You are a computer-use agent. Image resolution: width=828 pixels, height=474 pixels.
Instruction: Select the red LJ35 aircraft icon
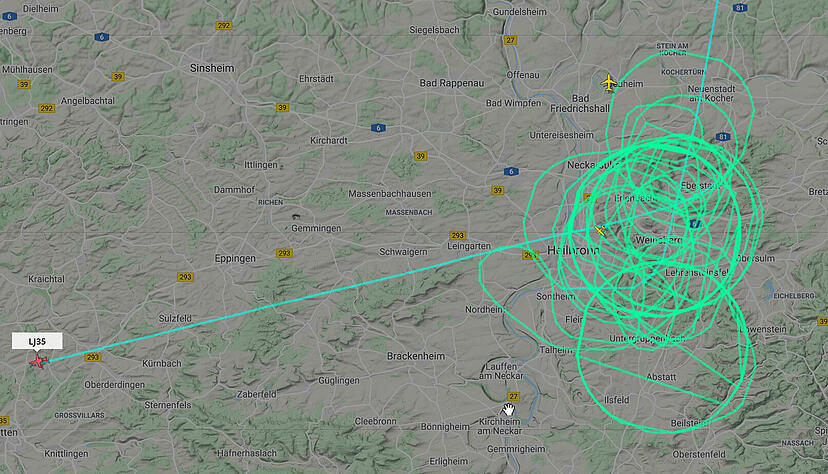point(39,361)
